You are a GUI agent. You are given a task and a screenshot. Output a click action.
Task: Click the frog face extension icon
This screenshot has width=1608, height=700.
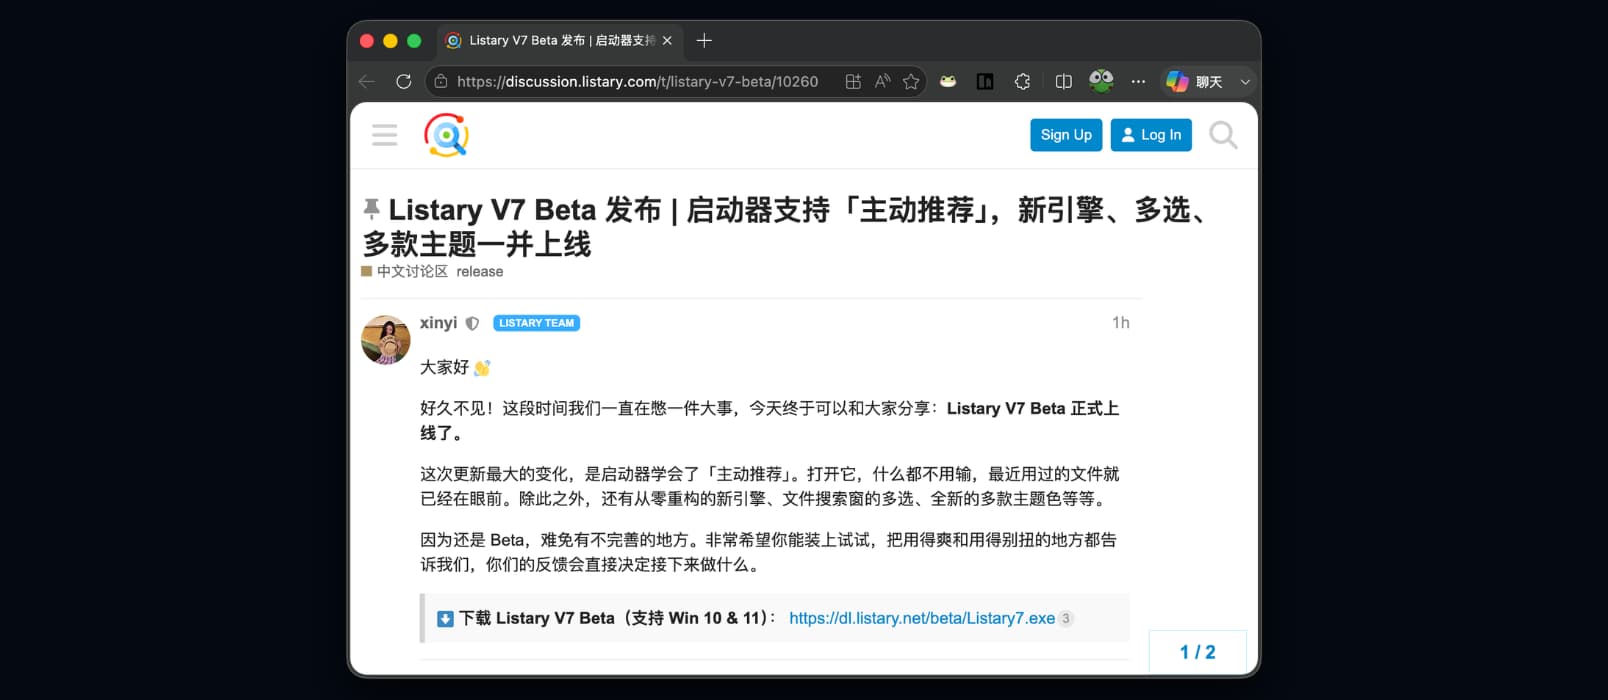point(948,82)
